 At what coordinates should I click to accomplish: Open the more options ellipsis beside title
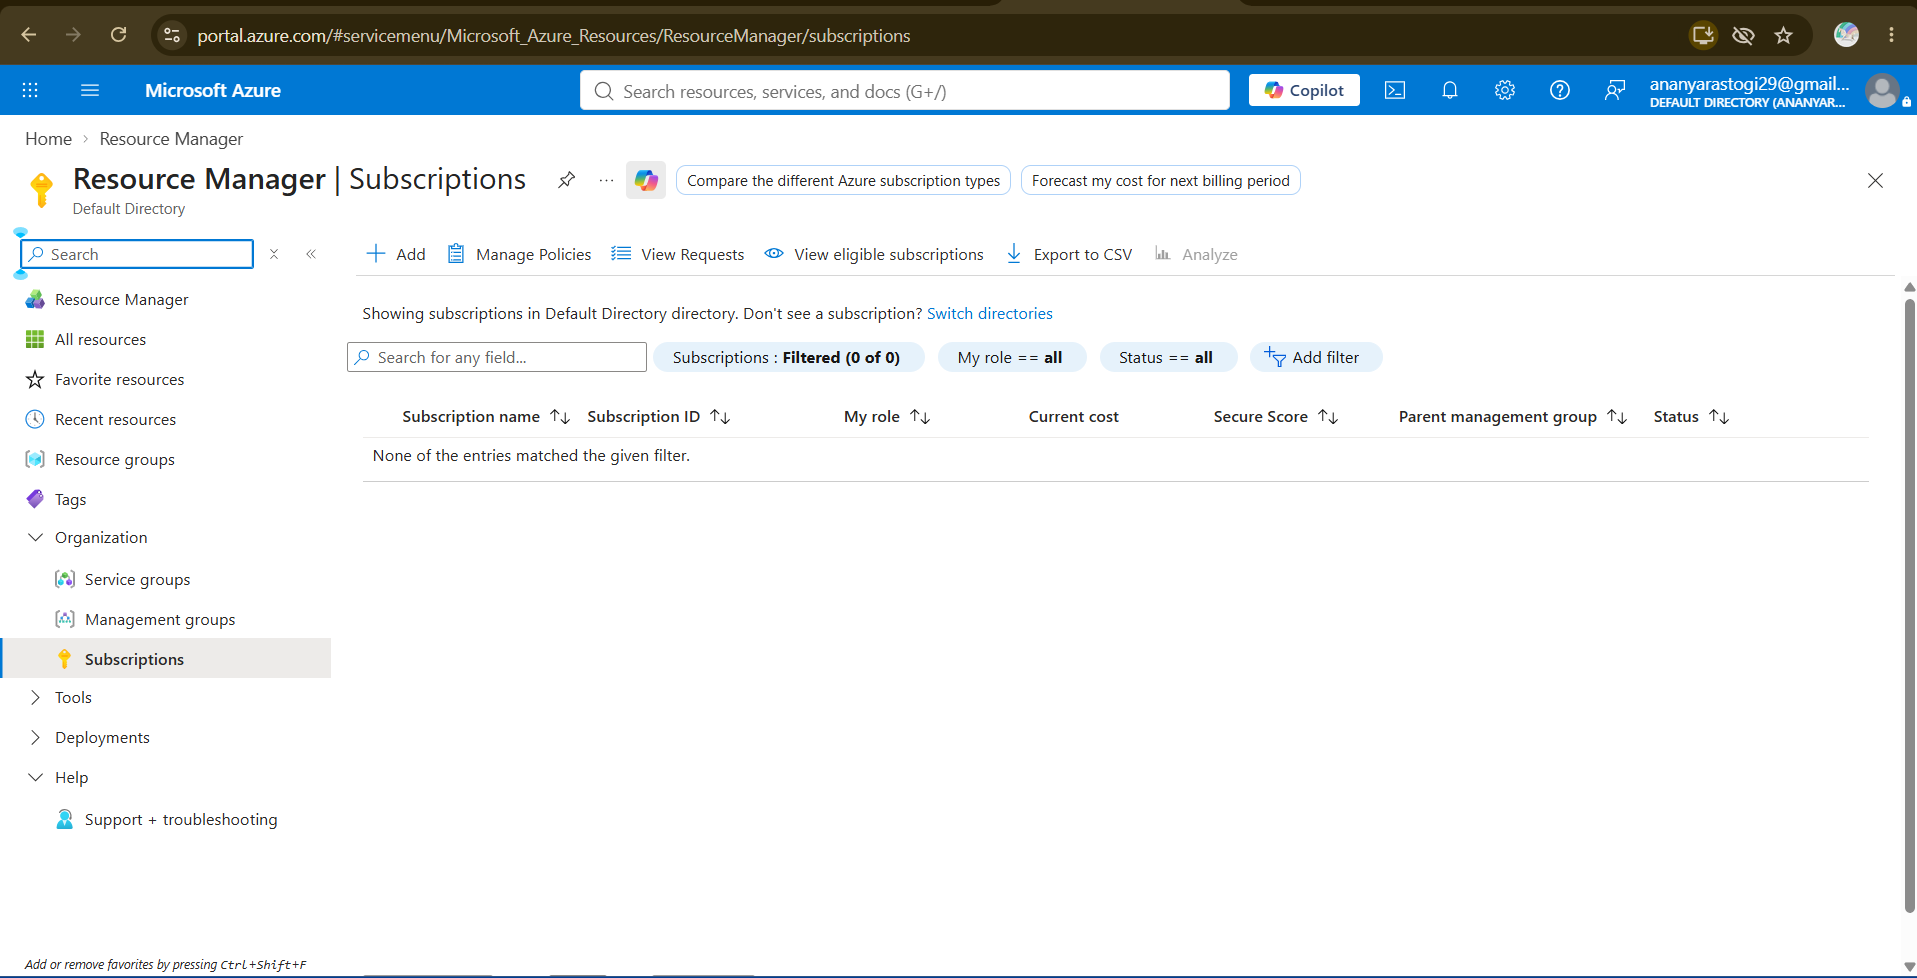pos(606,180)
